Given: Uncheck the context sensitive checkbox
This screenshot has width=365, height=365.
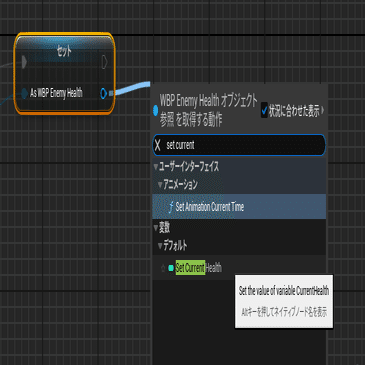Looking at the screenshot, I should 264,110.
